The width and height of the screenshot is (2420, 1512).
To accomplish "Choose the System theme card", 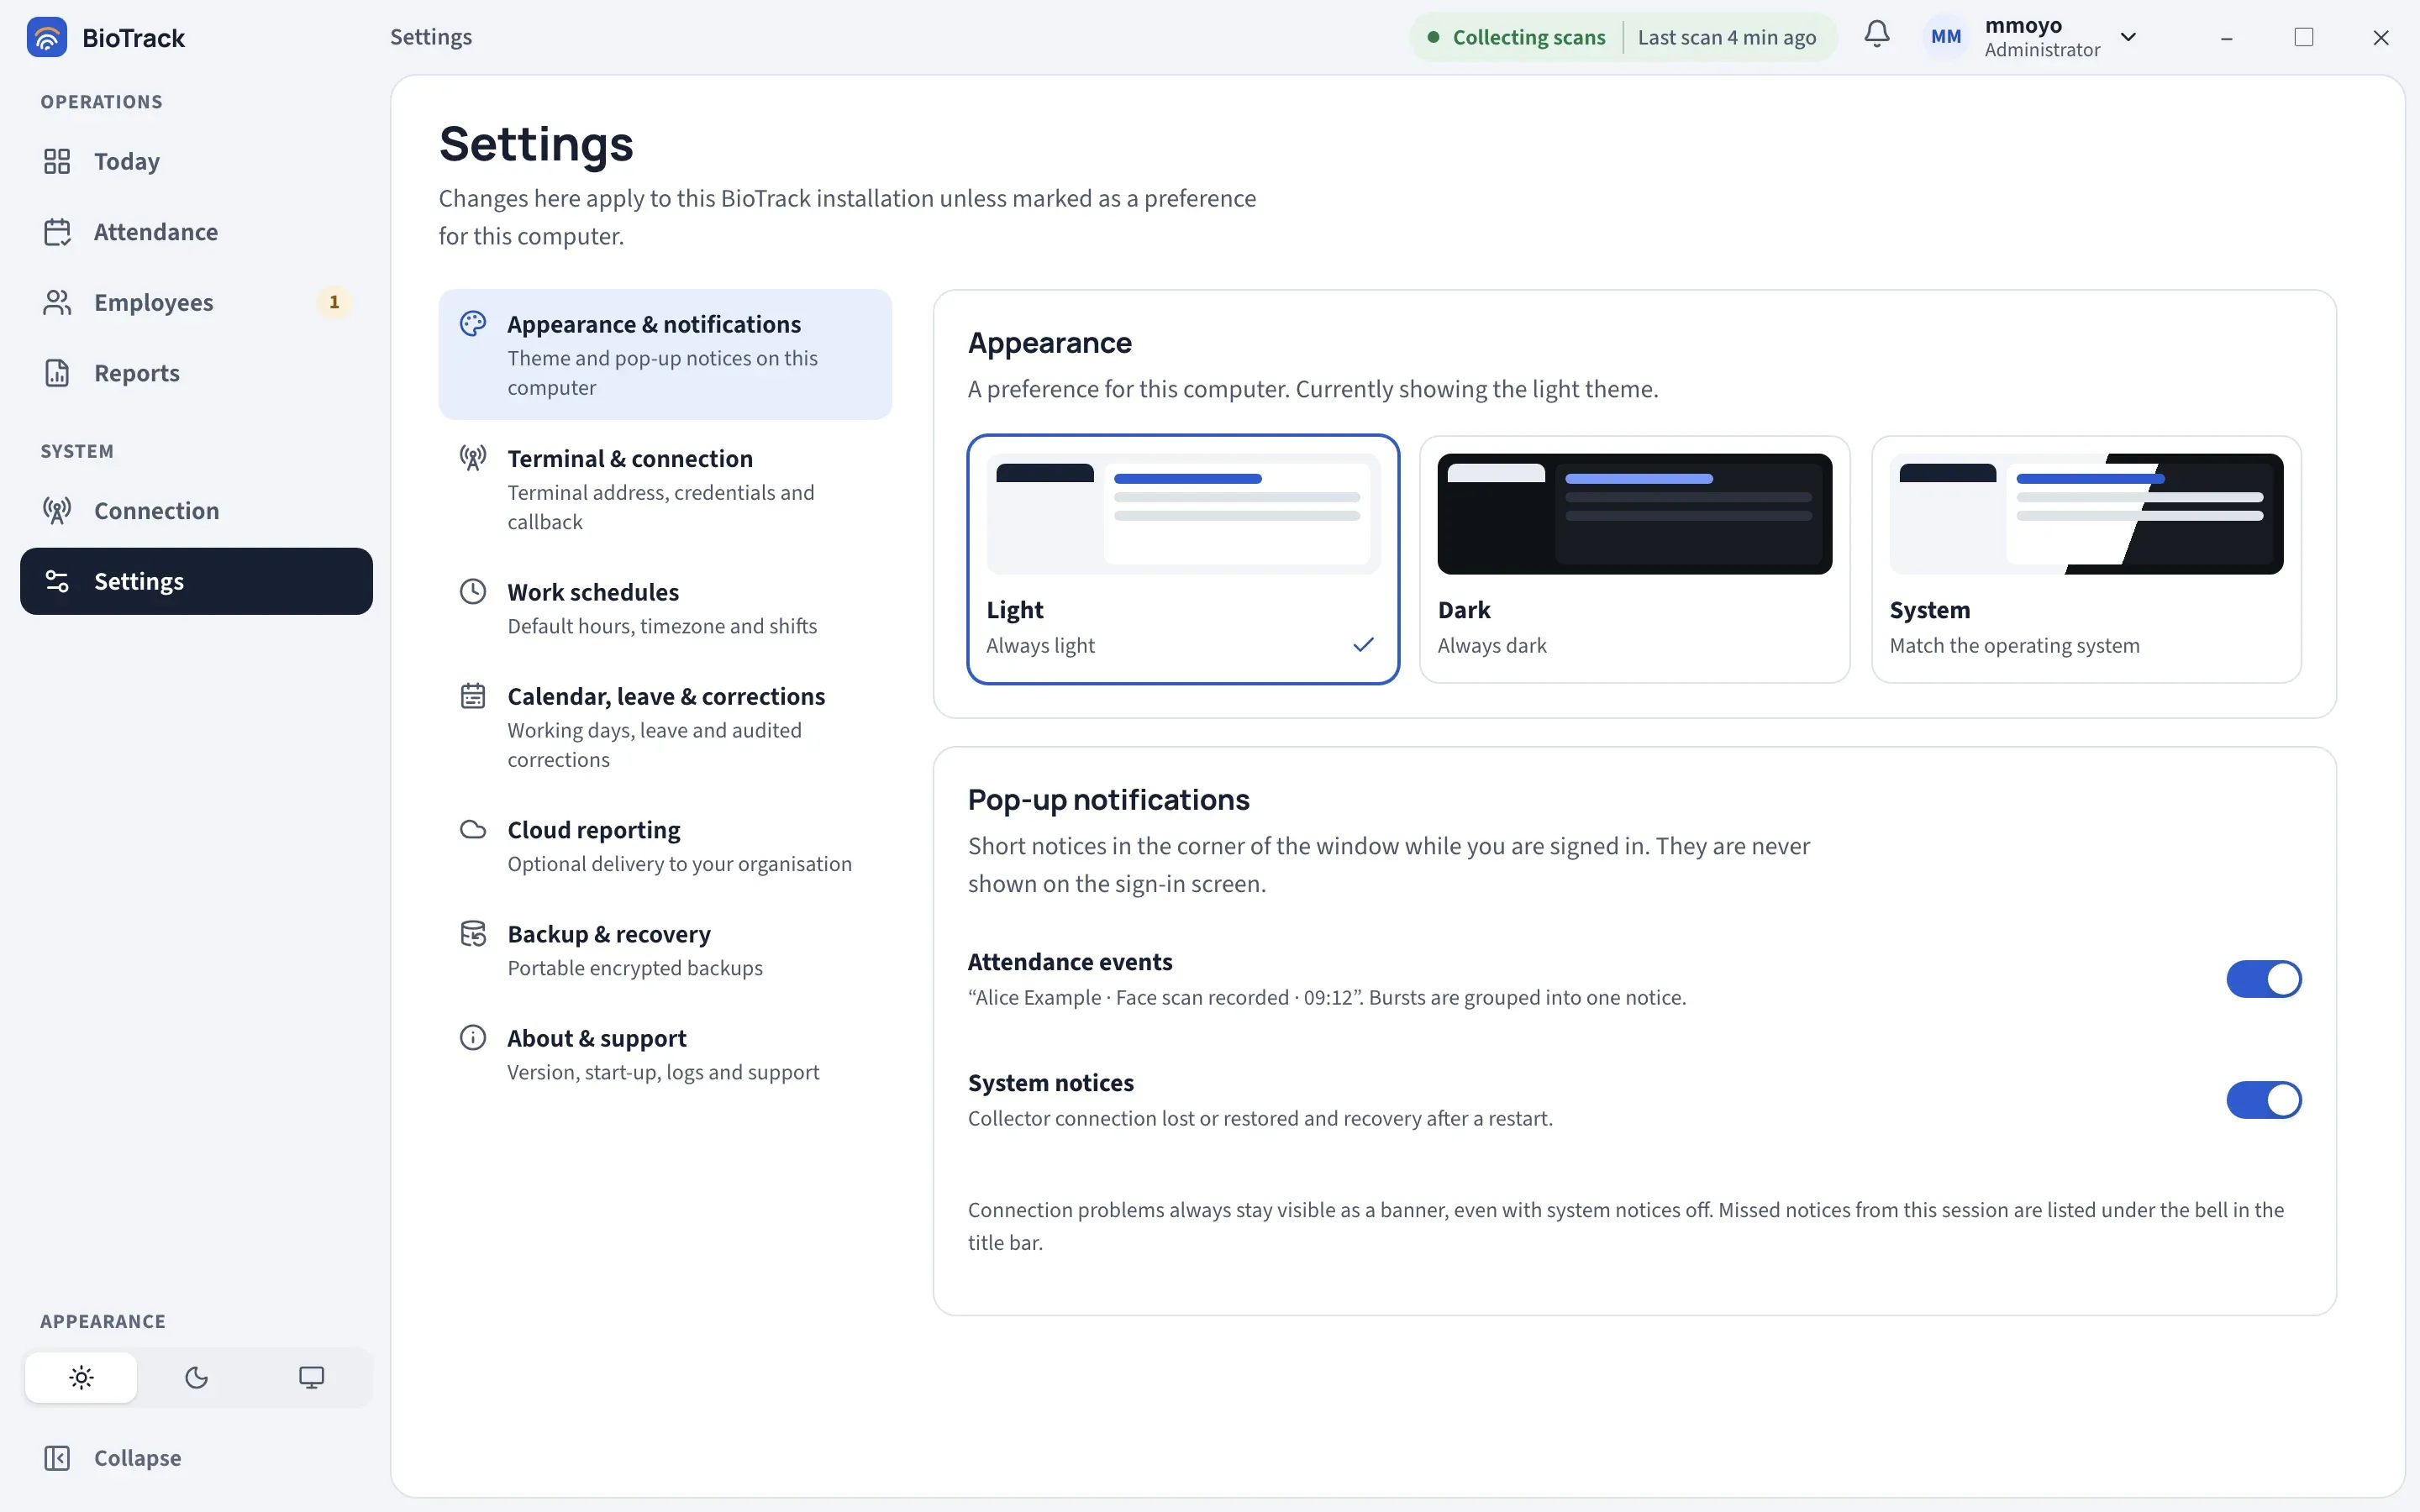I will pyautogui.click(x=2086, y=559).
